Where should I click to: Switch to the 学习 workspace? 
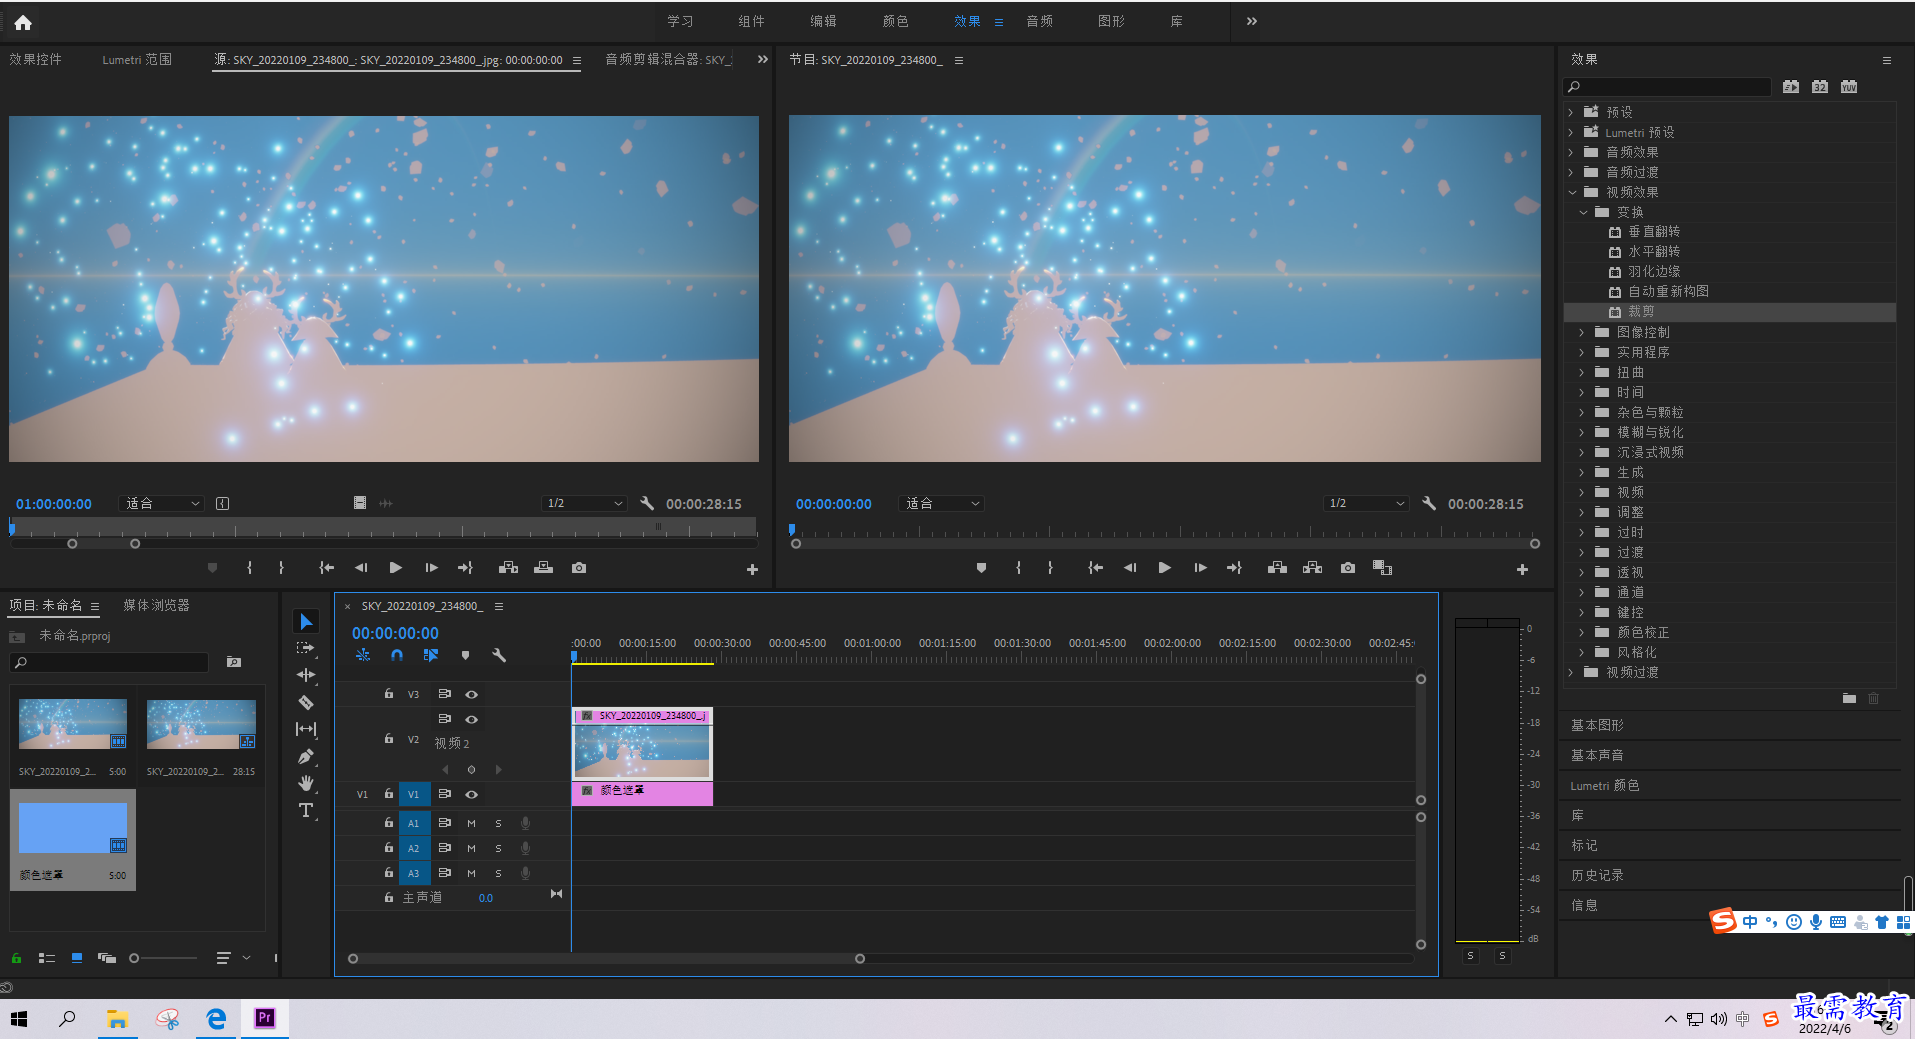click(x=680, y=21)
